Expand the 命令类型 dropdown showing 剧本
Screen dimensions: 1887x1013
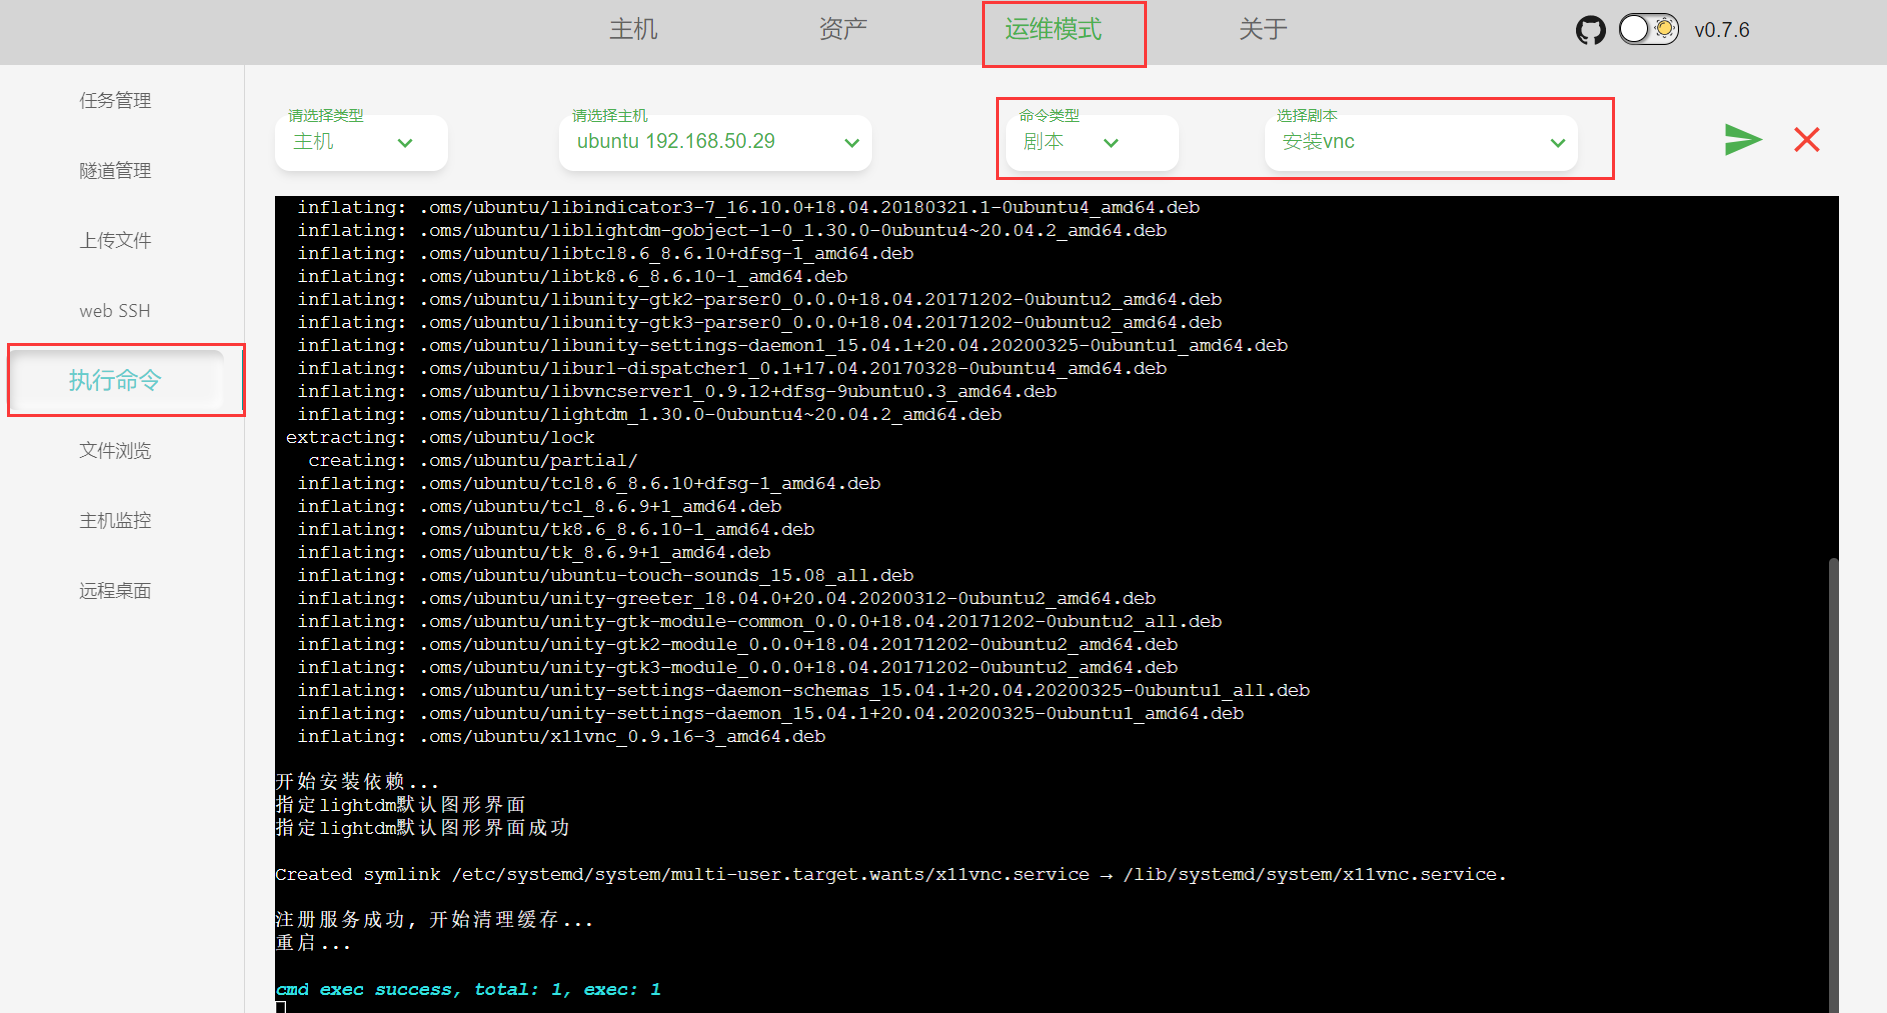pos(1092,142)
